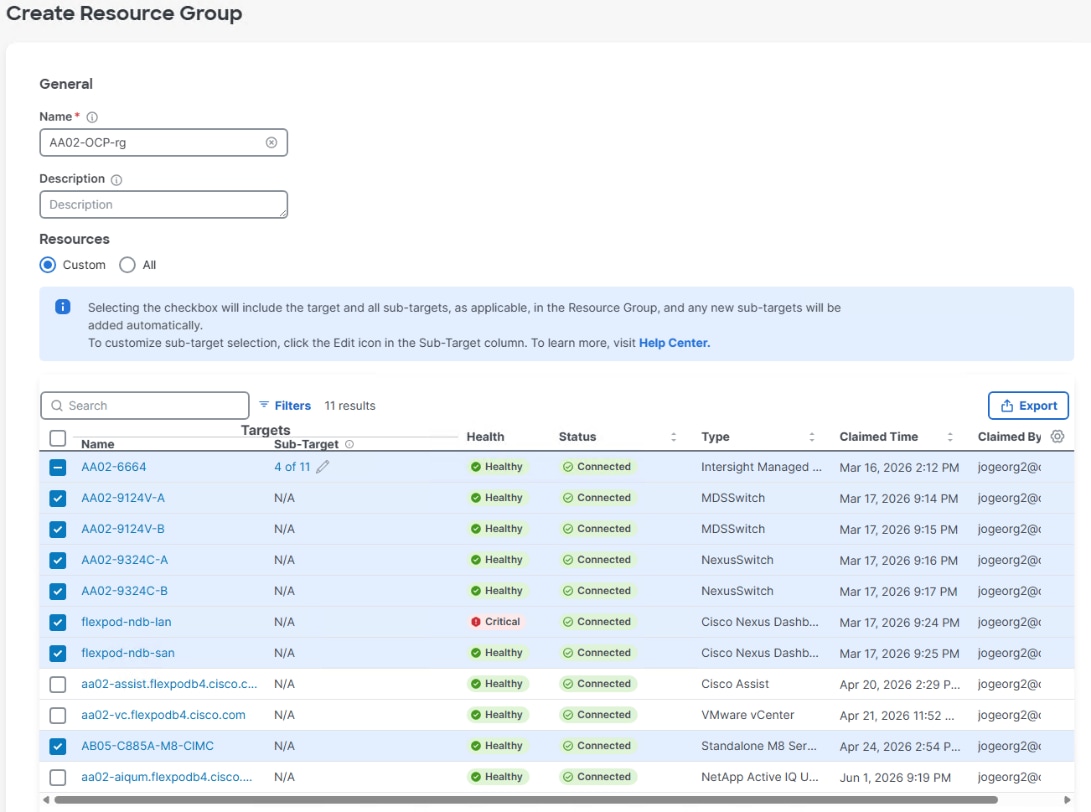Toggle the checkbox for AA02-6664
The image size is (1091, 812).
point(58,468)
